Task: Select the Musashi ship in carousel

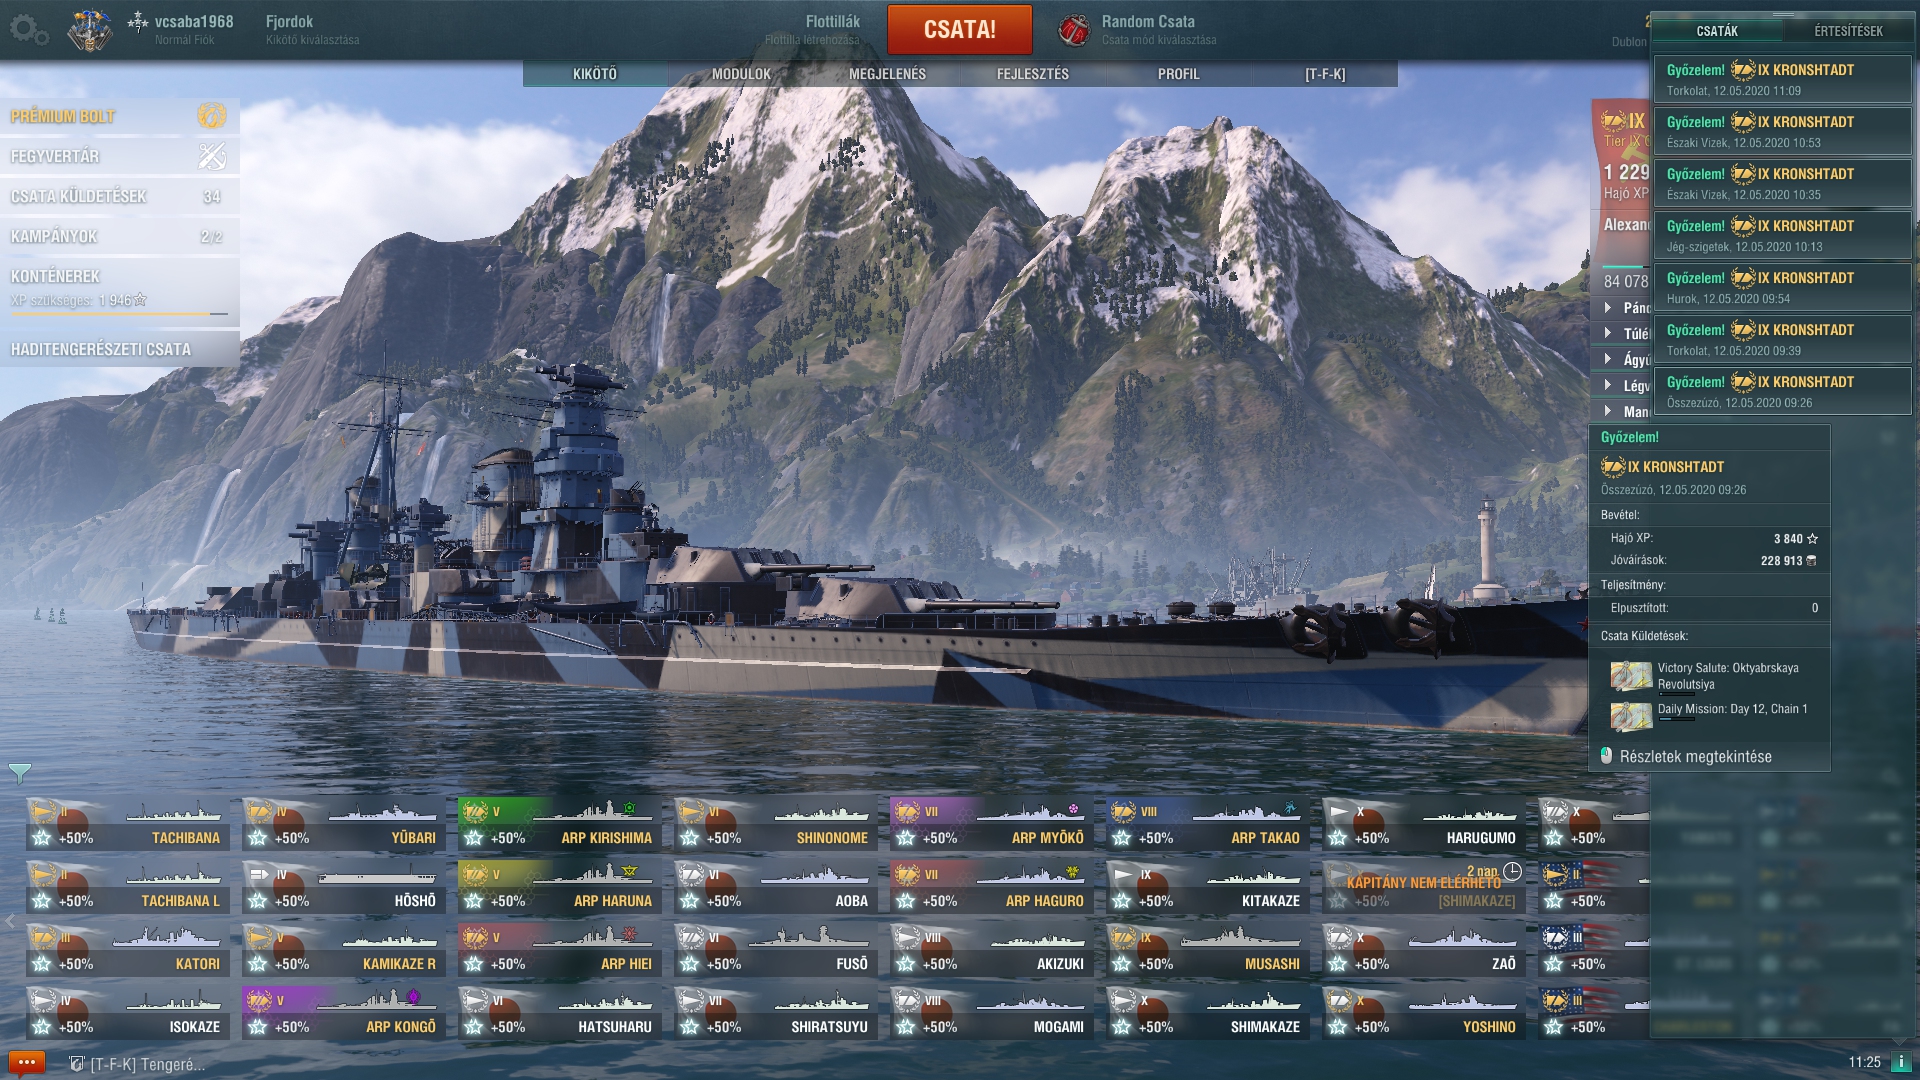Action: pyautogui.click(x=1207, y=950)
